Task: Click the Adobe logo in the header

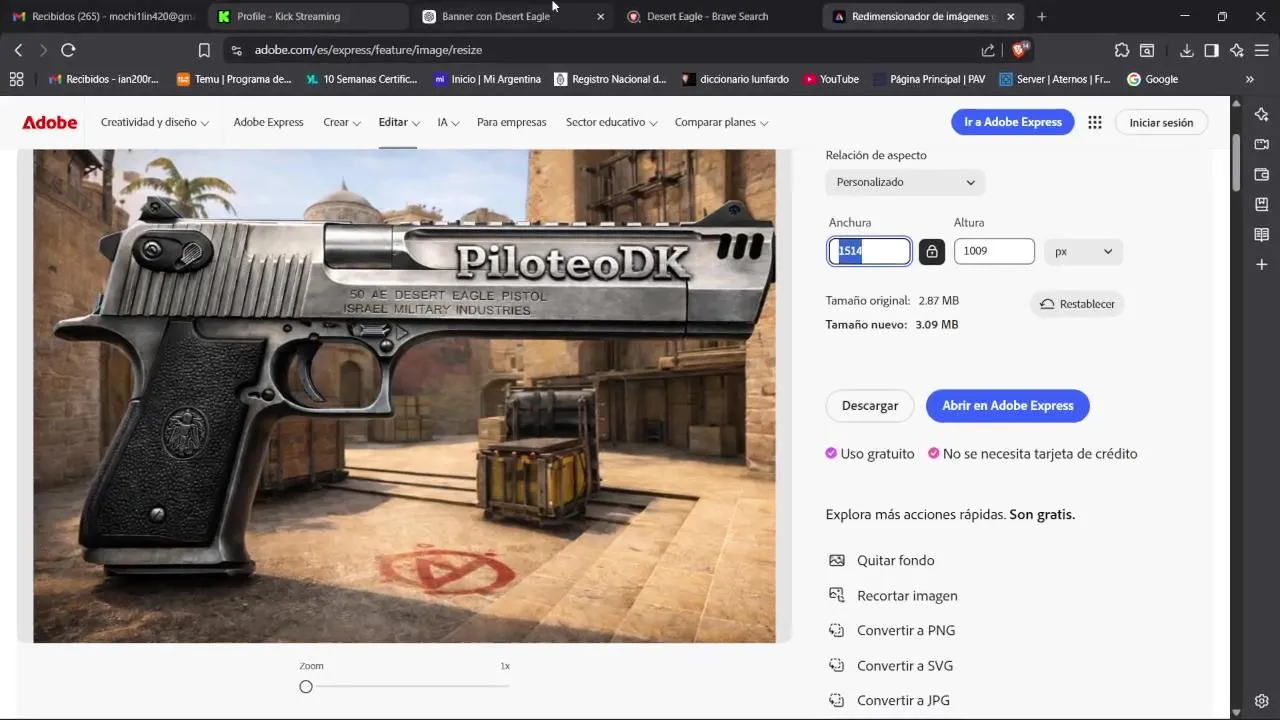Action: coord(50,122)
